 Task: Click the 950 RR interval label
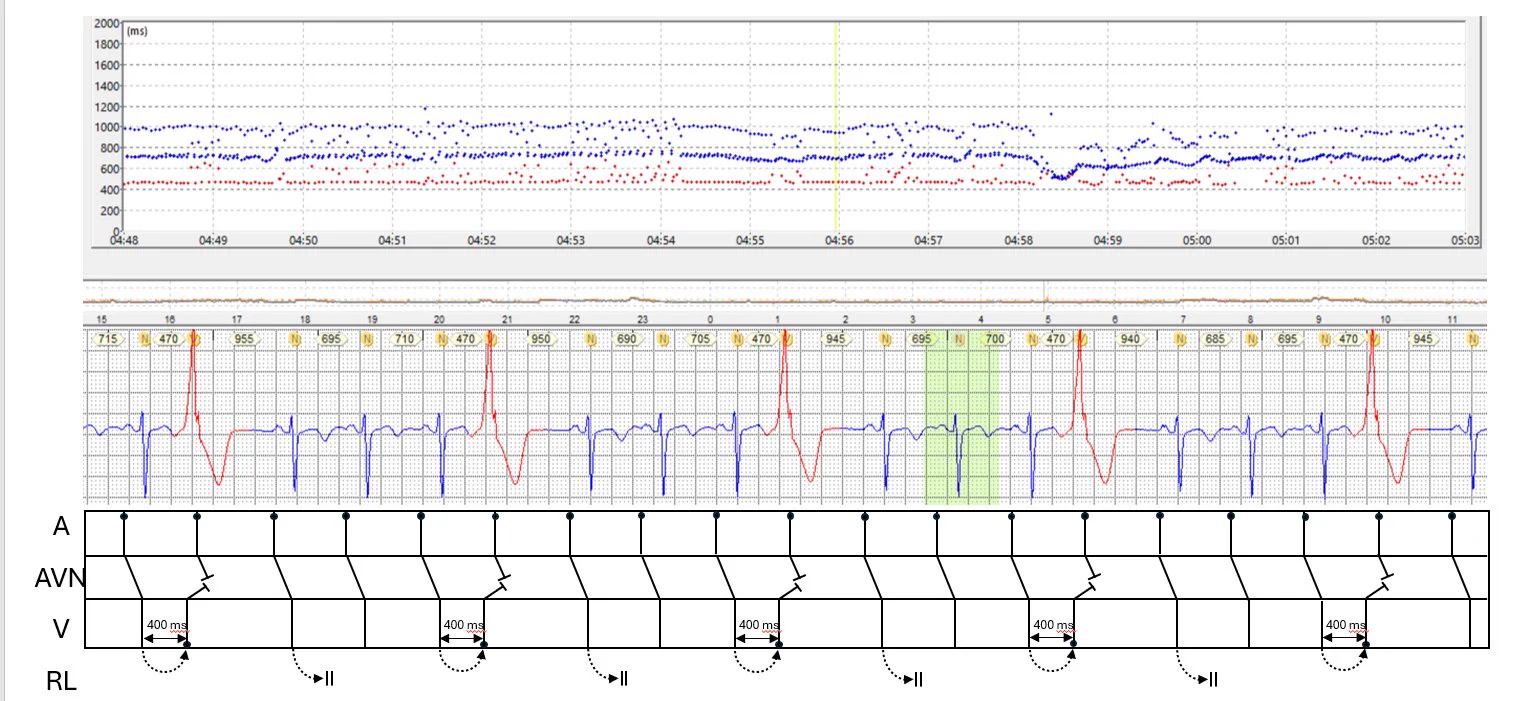tap(541, 339)
